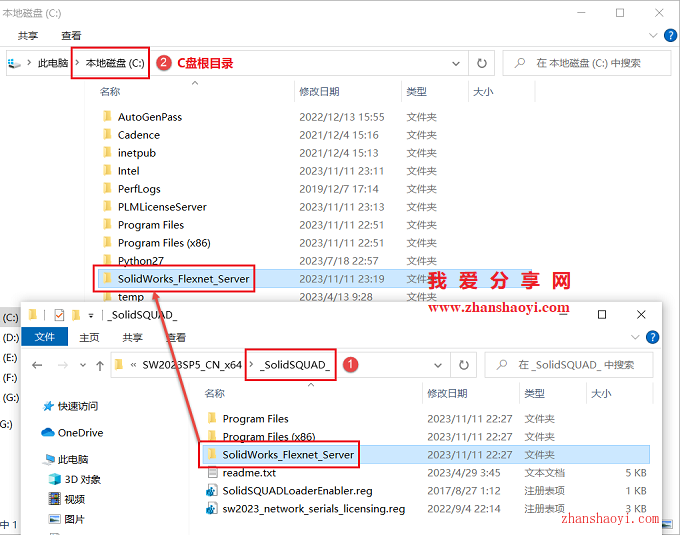The height and width of the screenshot is (535, 680).
Task: Sort by 类型 column in _SolidSQUAD_ window
Action: point(534,393)
